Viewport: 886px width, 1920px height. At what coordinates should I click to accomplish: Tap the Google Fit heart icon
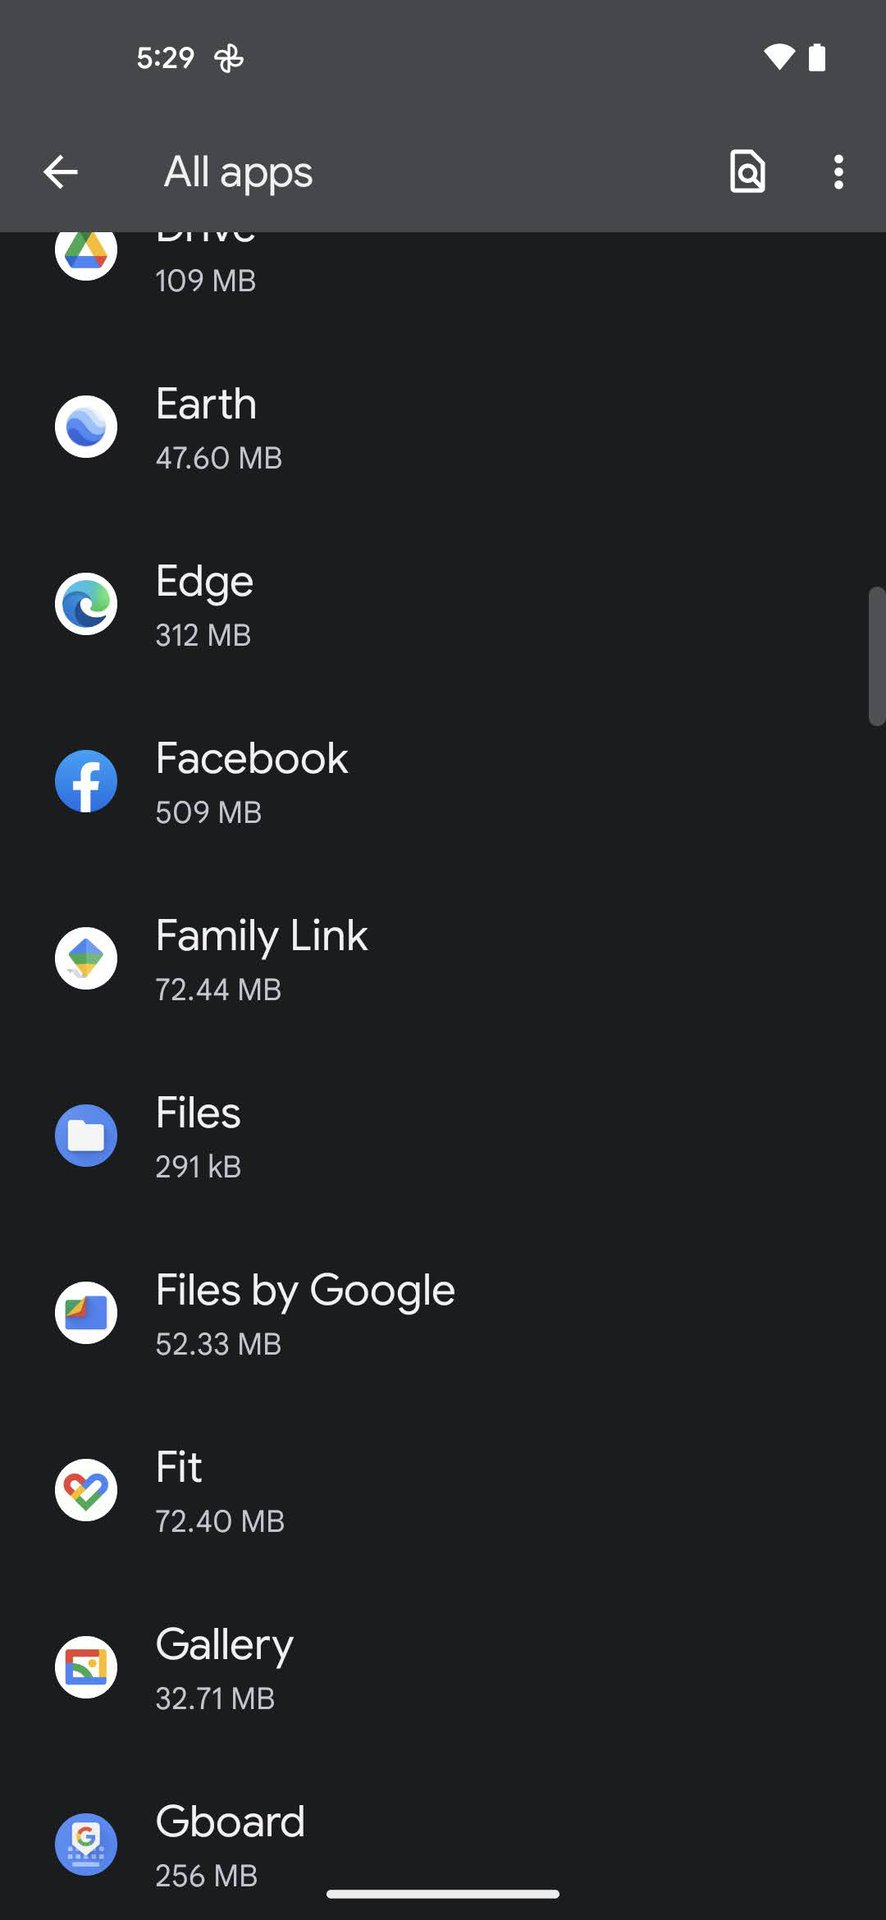[x=86, y=1490]
